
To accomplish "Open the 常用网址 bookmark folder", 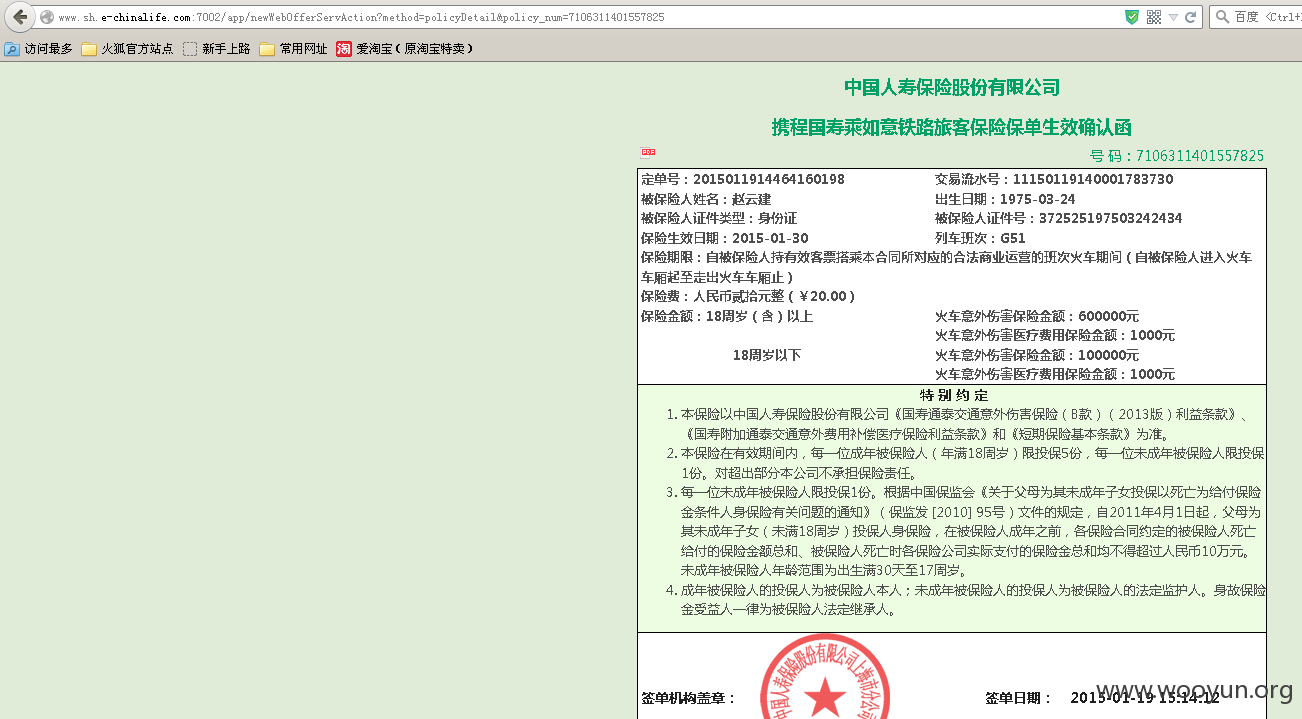I will (293, 48).
